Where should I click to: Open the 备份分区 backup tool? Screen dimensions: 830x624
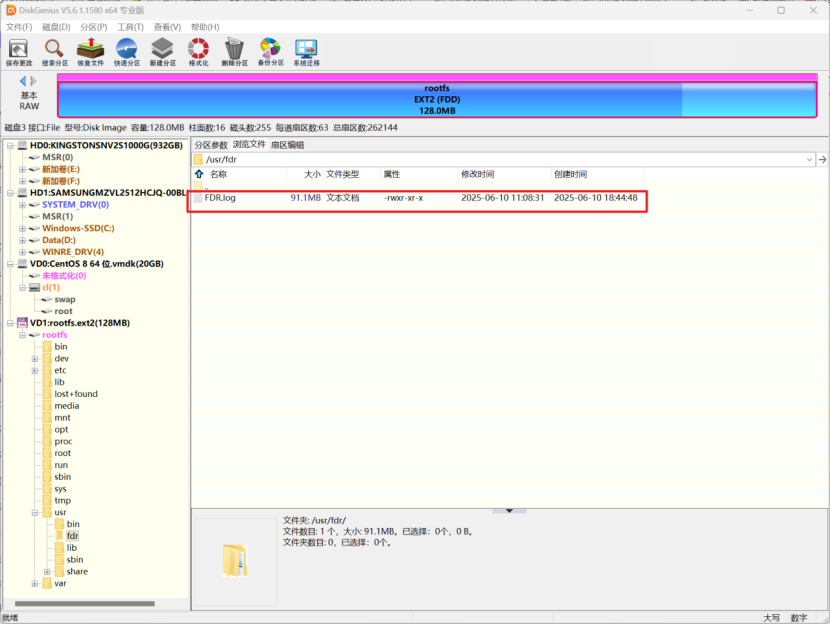click(270, 51)
